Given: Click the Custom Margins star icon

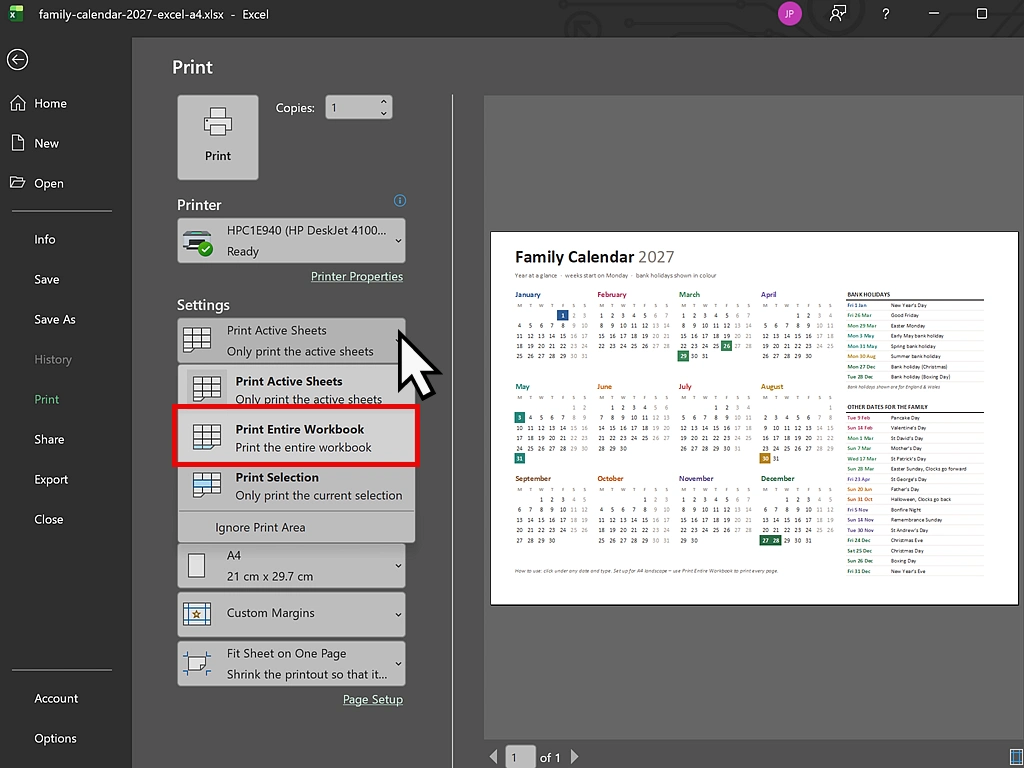Looking at the screenshot, I should 197,614.
